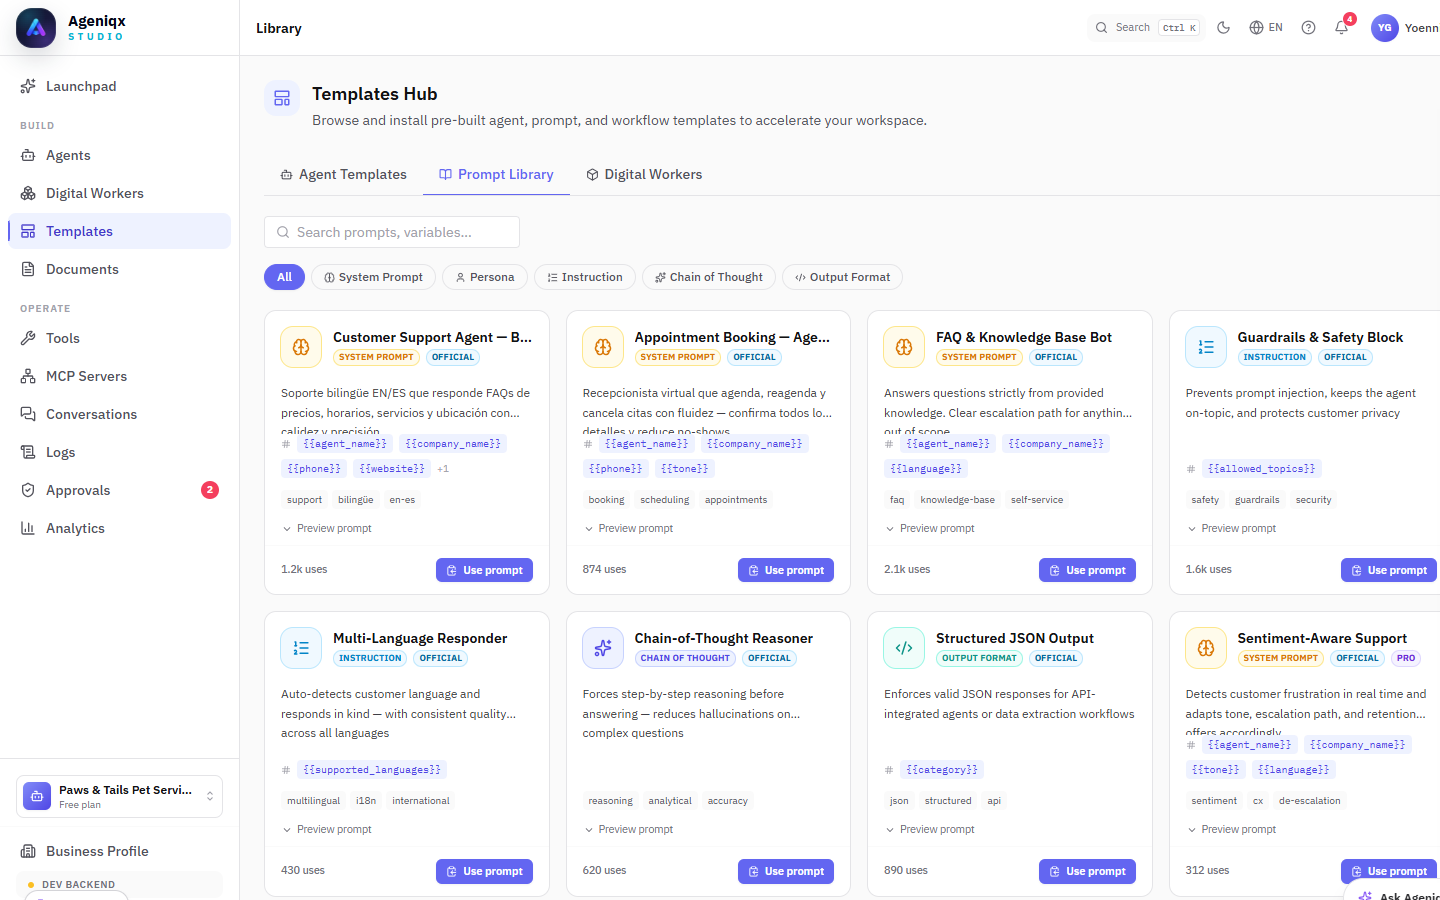Click the Customer Support Agent card icon

click(301, 347)
